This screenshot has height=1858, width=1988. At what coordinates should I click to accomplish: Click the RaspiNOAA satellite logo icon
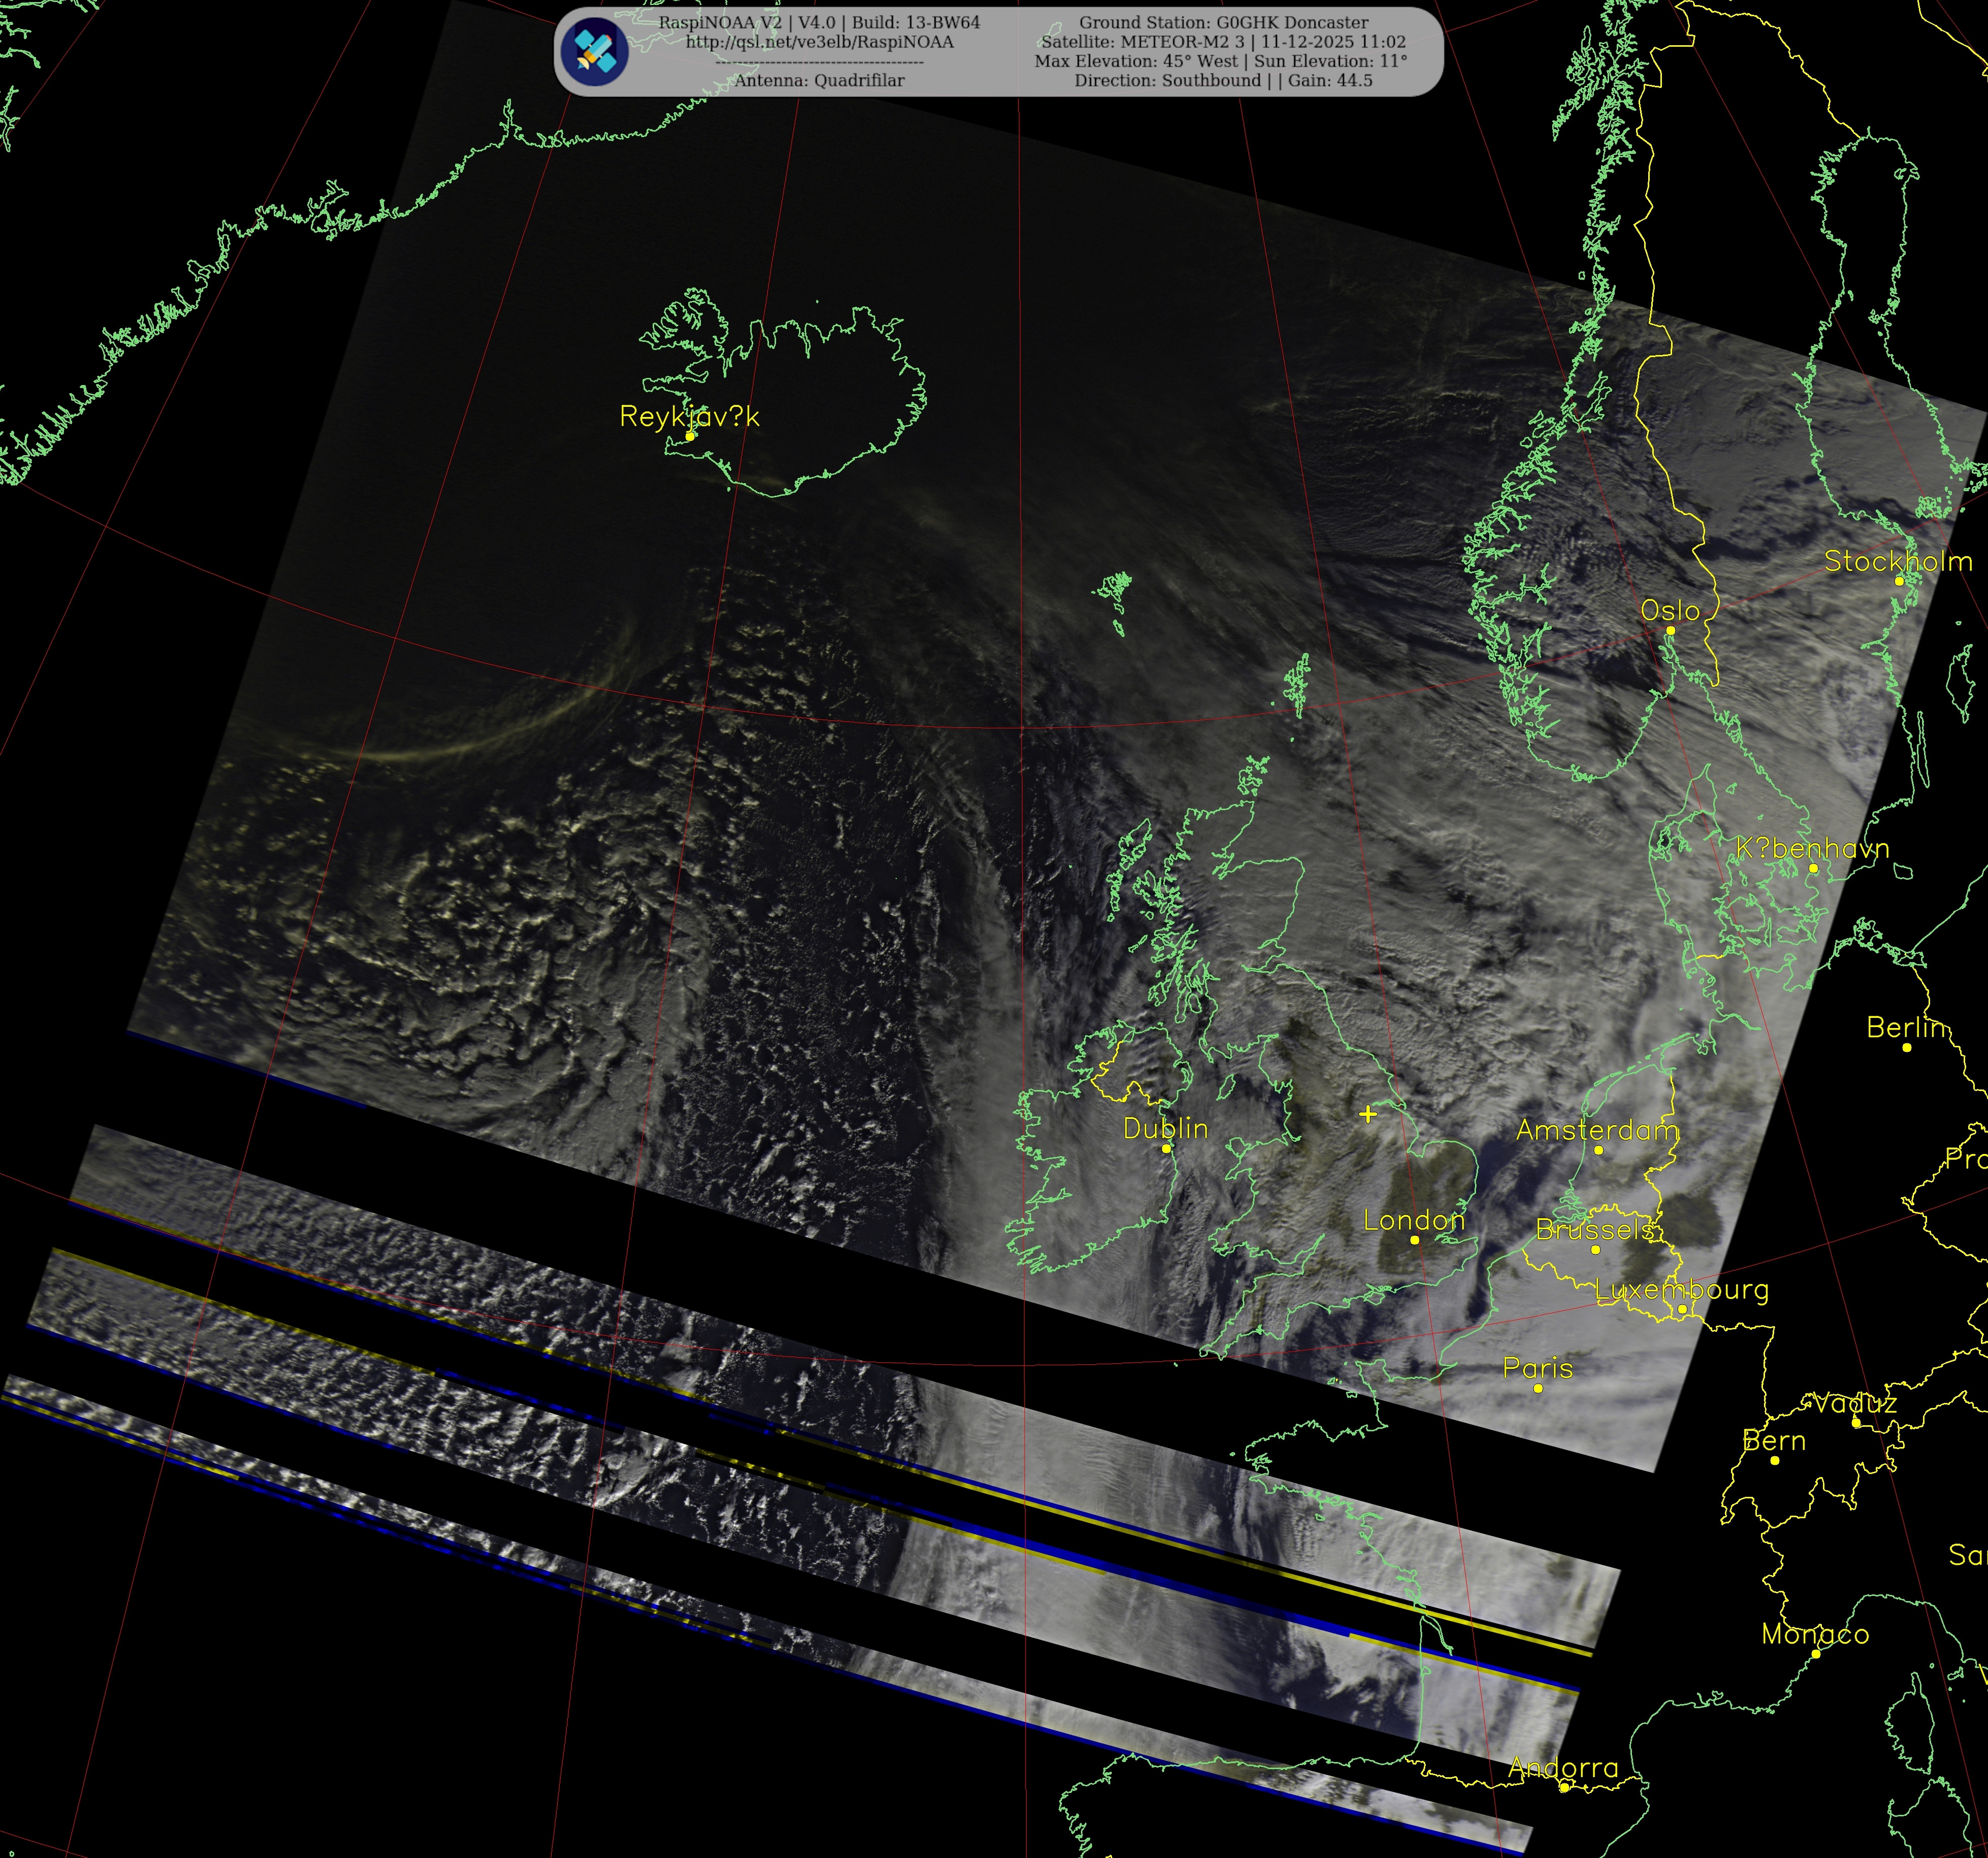click(x=594, y=51)
